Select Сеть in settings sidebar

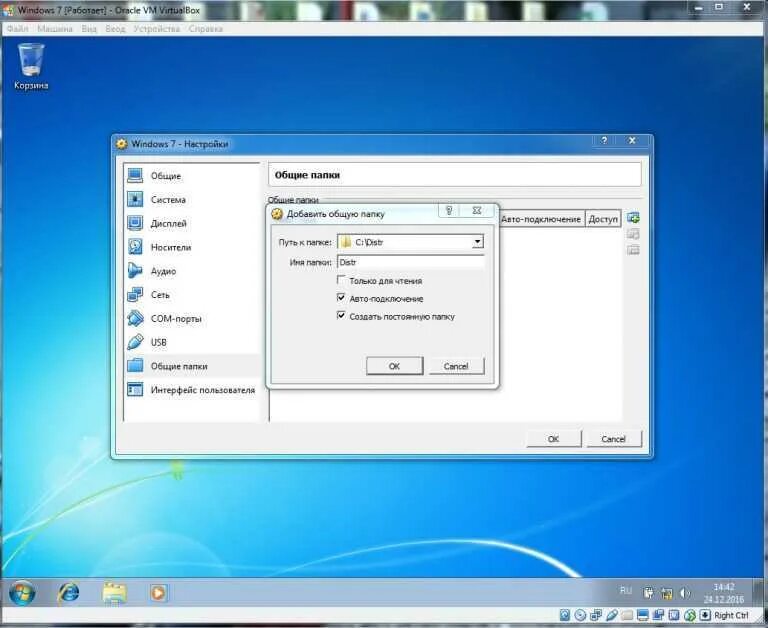(x=192, y=295)
